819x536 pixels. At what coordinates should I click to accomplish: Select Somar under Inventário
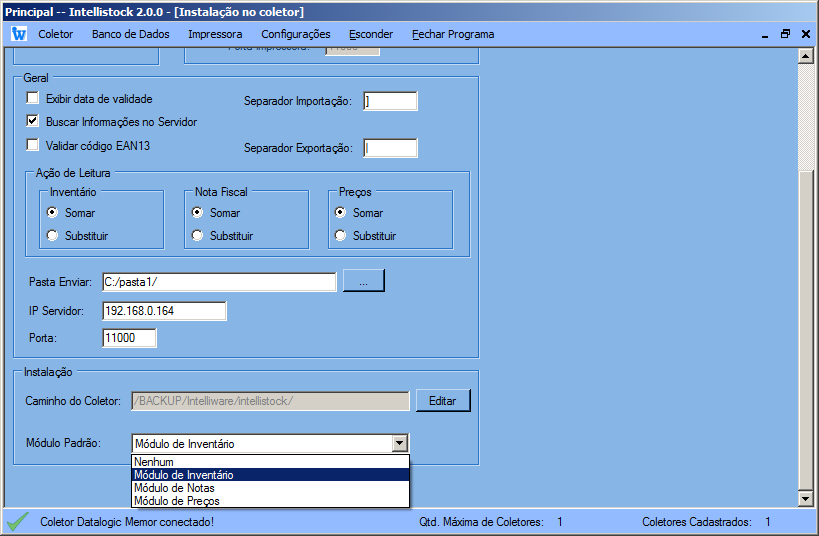point(52,213)
